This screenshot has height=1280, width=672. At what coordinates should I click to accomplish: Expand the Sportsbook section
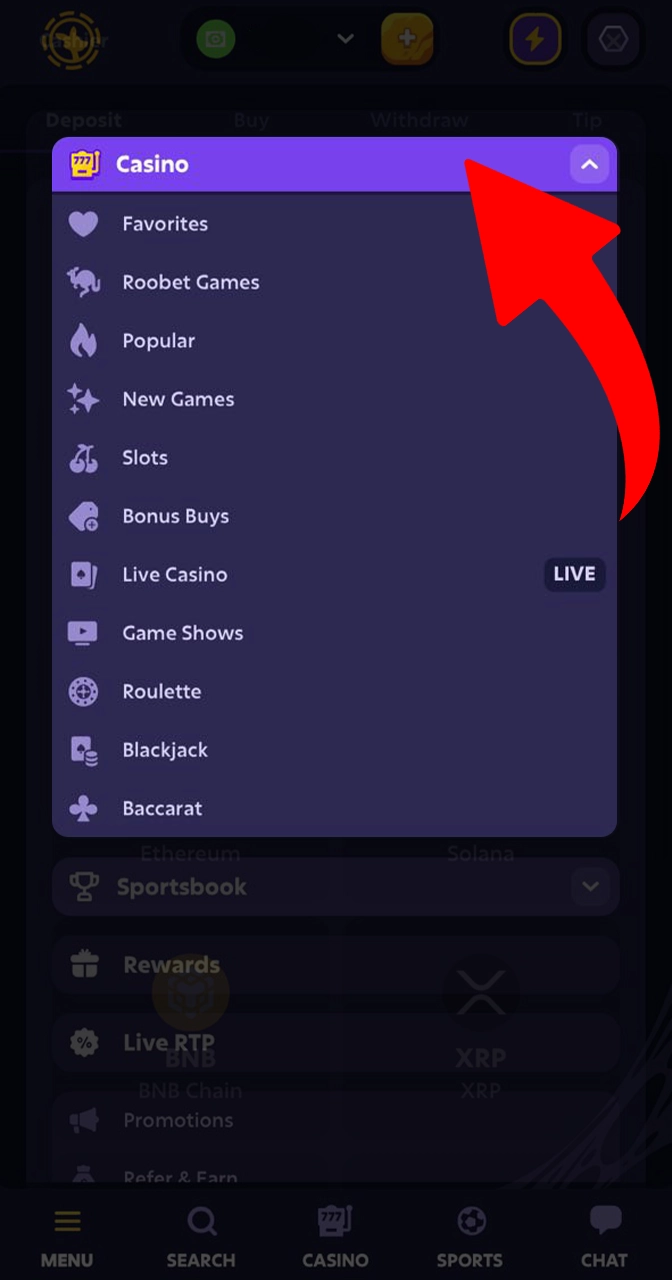[589, 886]
